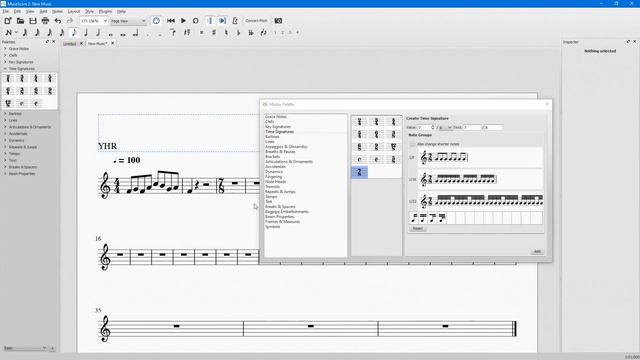Select Dynamics in Master Palette list
The width and height of the screenshot is (640, 360).
273,171
